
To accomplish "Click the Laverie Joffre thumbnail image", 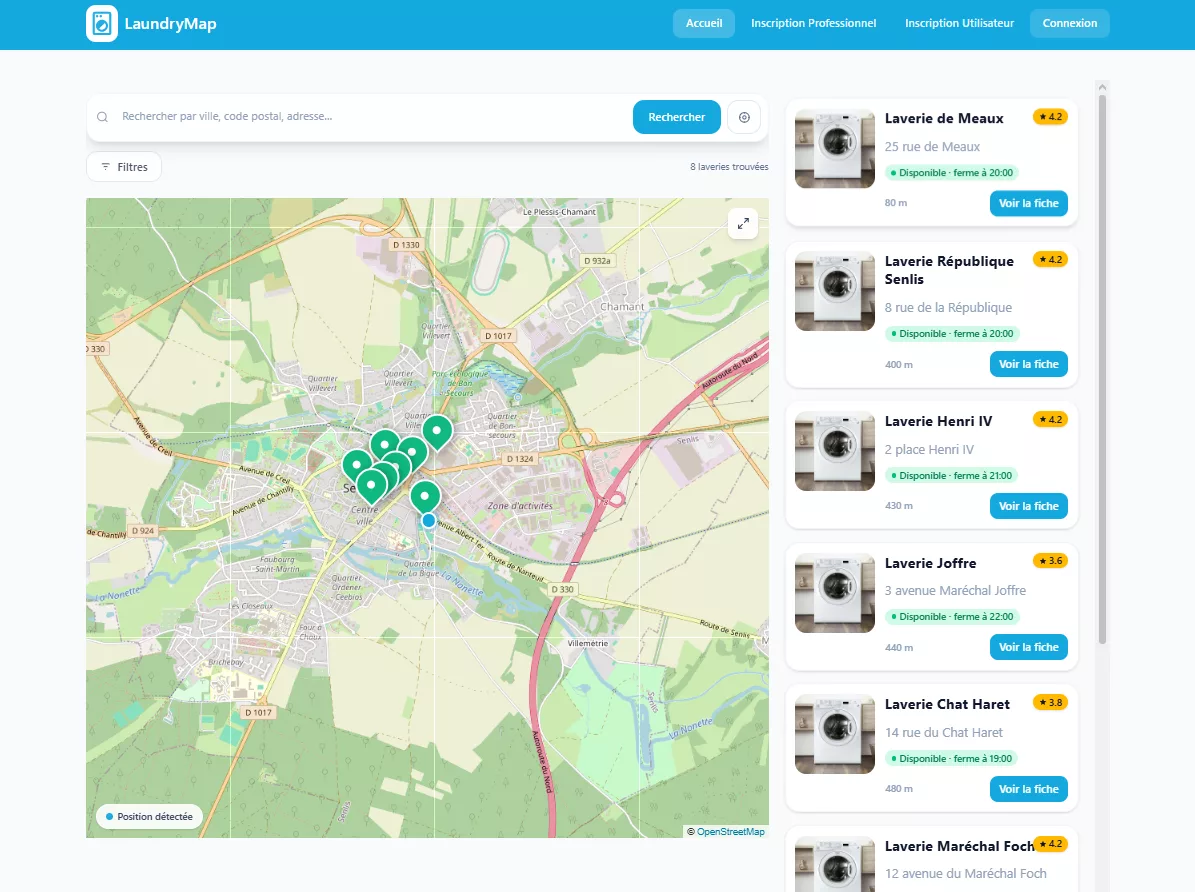I will point(835,593).
